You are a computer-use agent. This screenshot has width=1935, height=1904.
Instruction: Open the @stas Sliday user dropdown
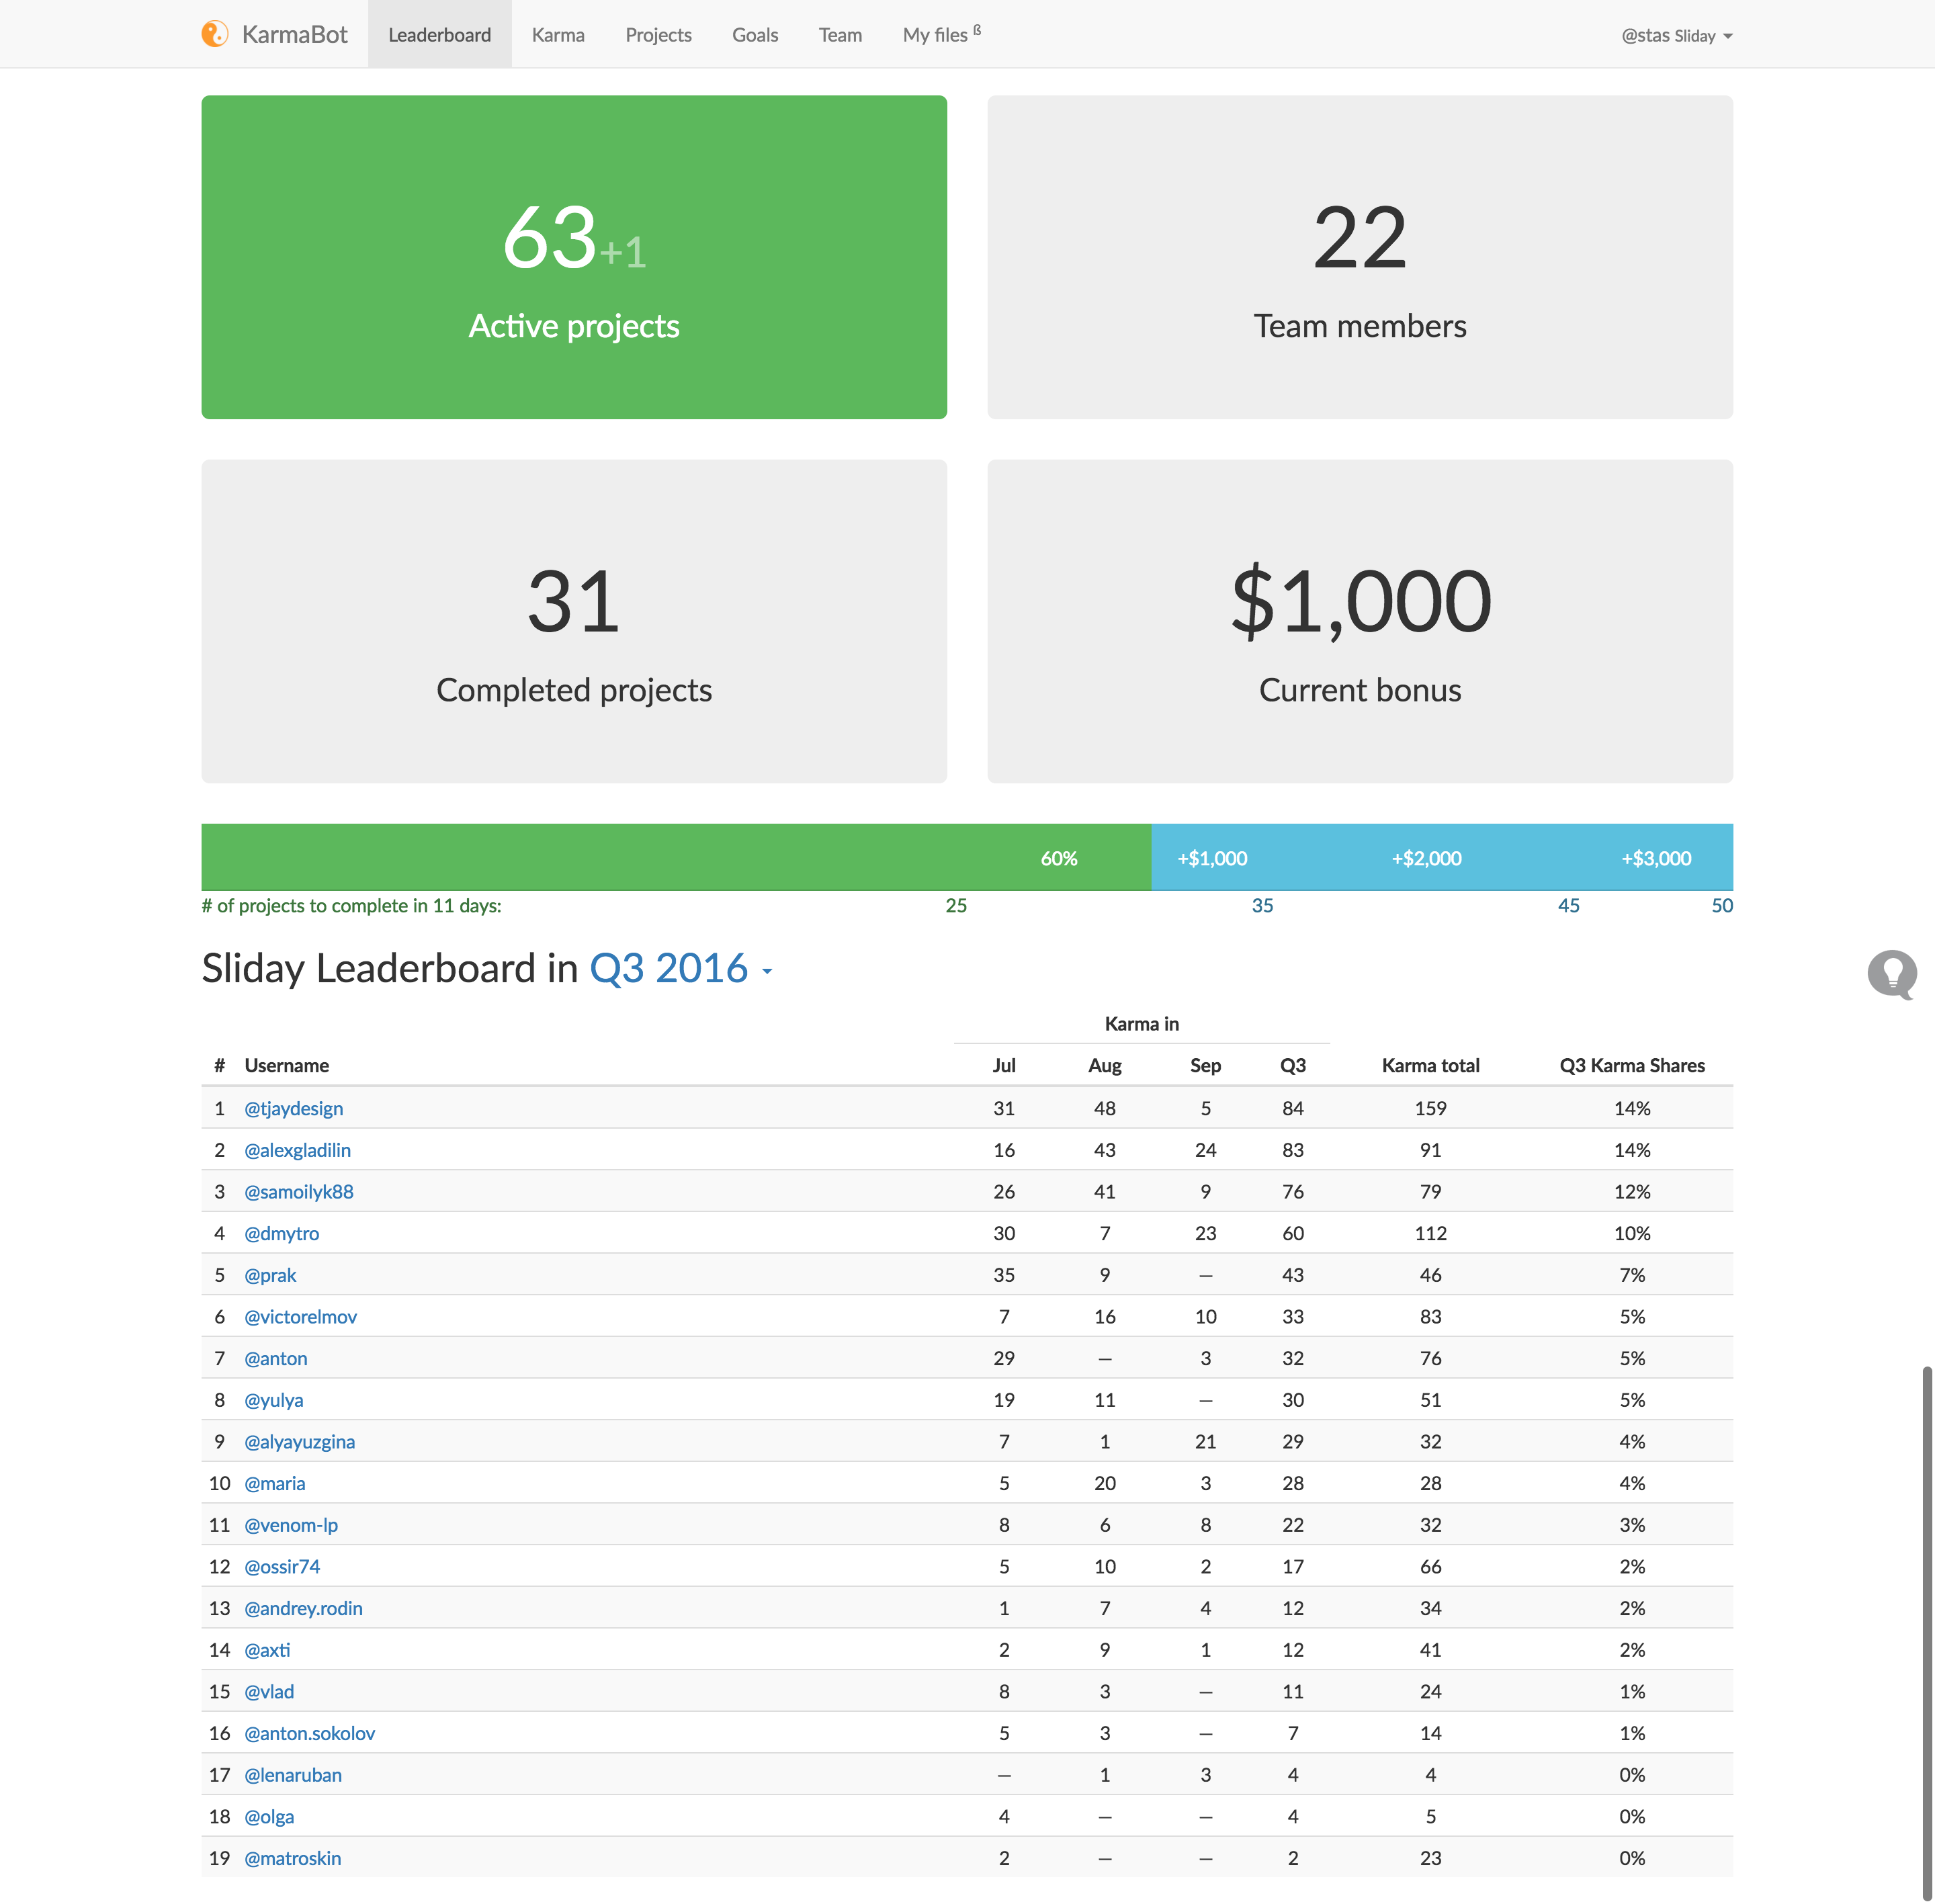(1676, 35)
